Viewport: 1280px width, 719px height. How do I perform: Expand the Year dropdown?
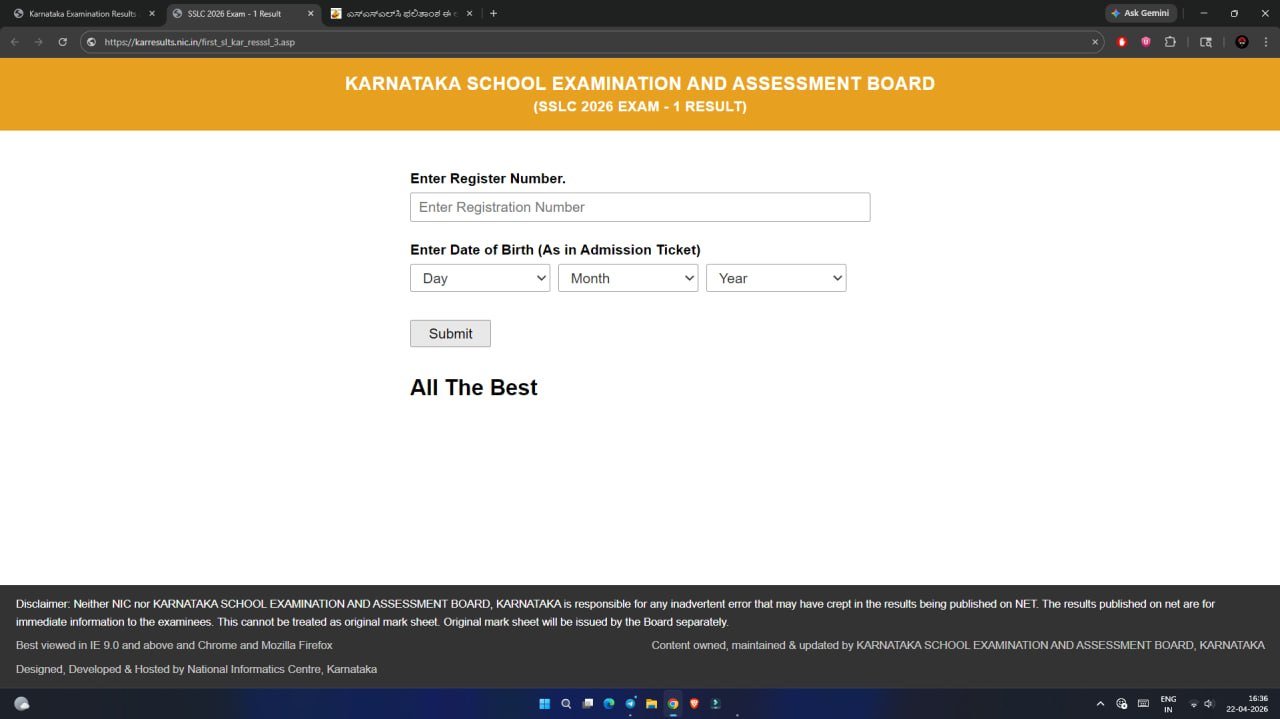(x=776, y=278)
